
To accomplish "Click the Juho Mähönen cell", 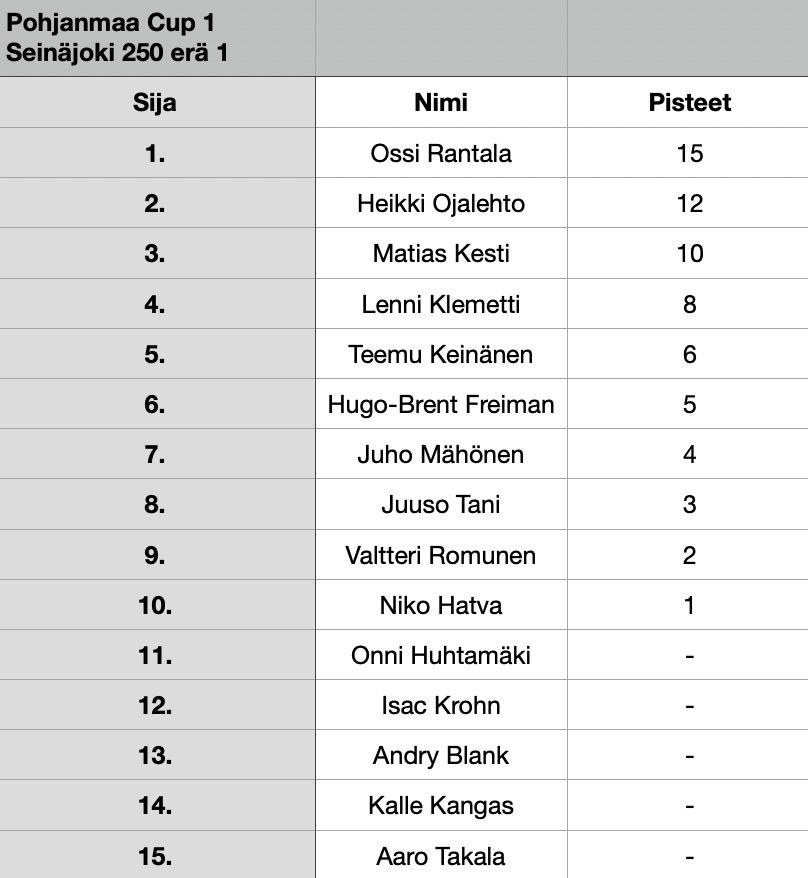I will coord(441,454).
